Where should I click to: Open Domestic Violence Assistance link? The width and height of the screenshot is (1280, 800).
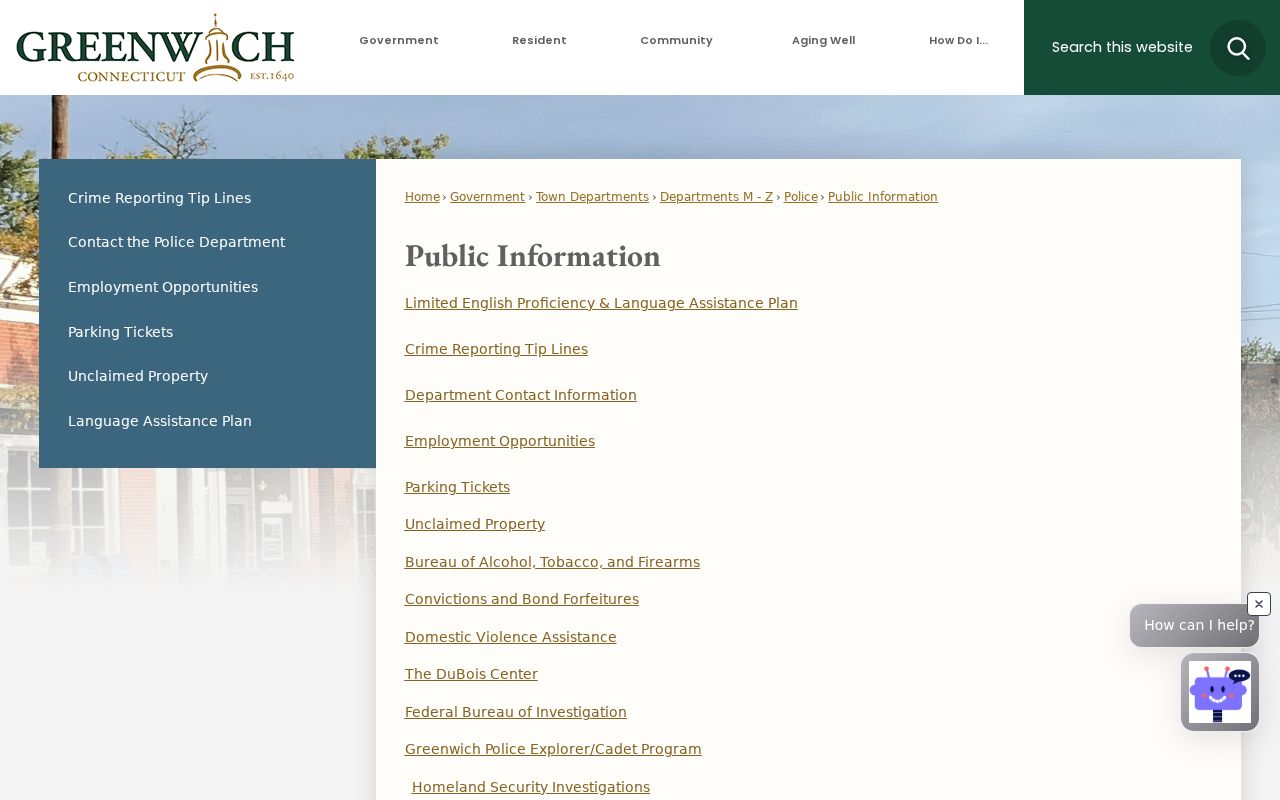click(x=511, y=637)
